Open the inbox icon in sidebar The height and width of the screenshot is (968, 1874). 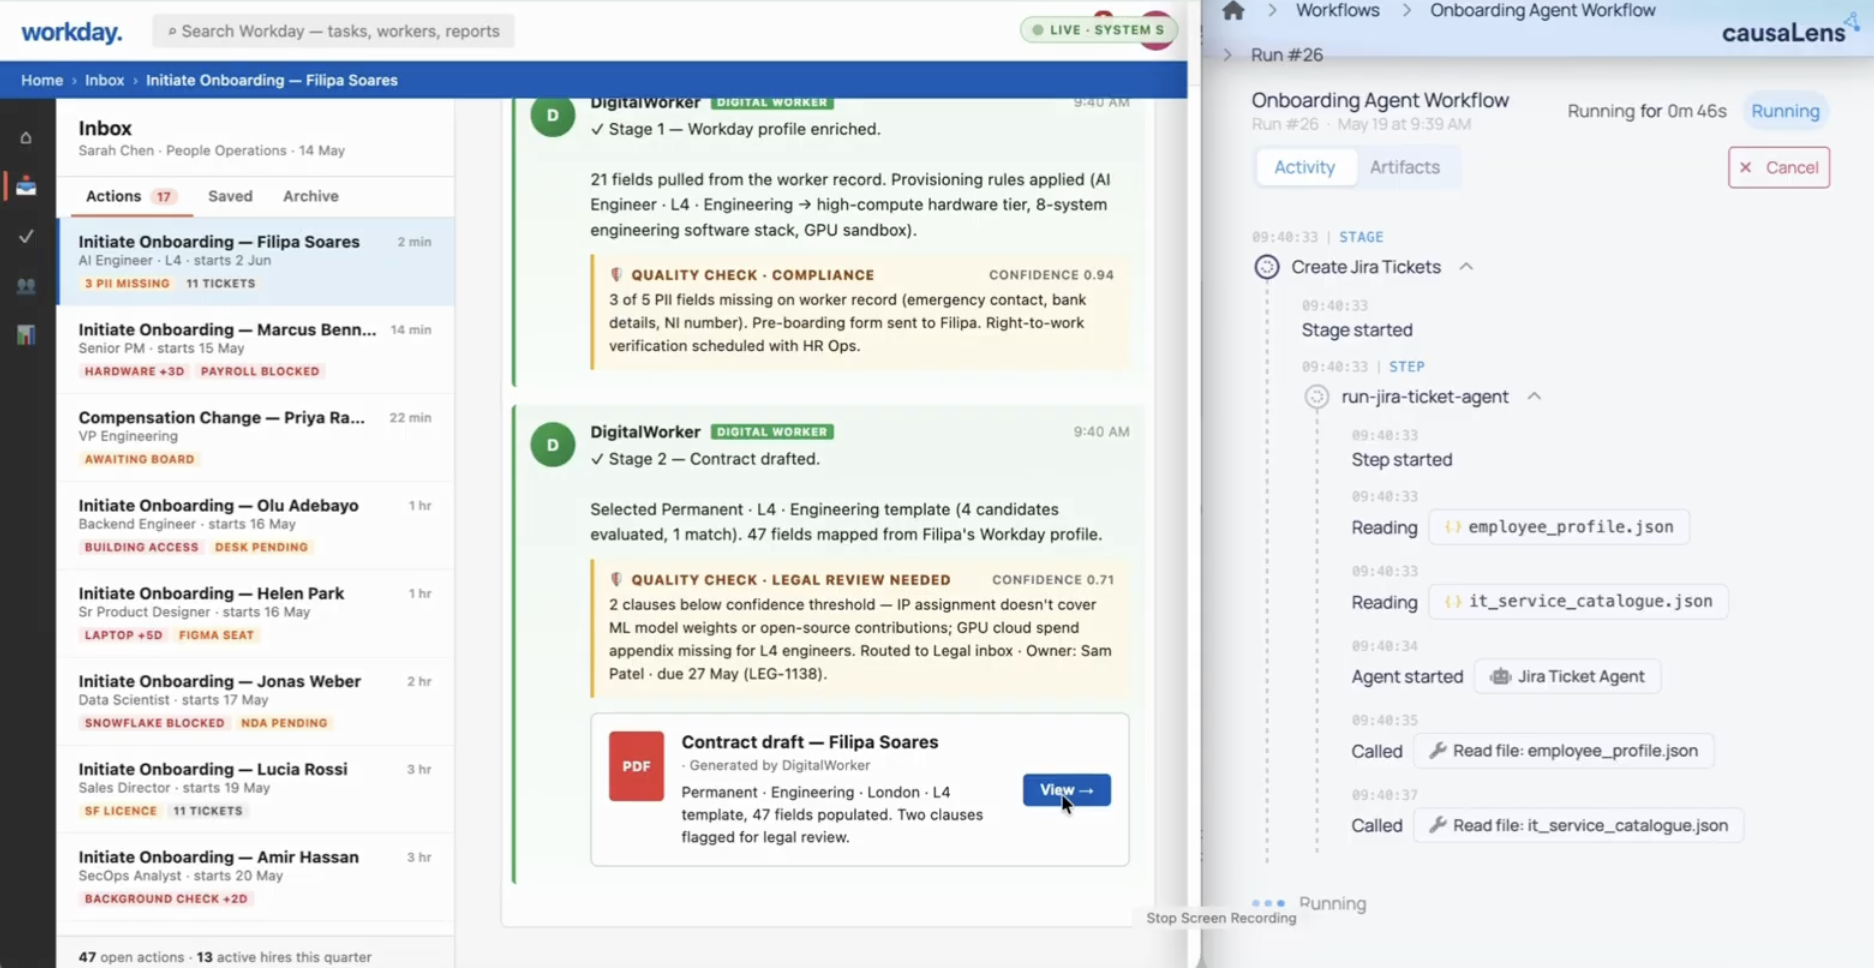click(26, 186)
